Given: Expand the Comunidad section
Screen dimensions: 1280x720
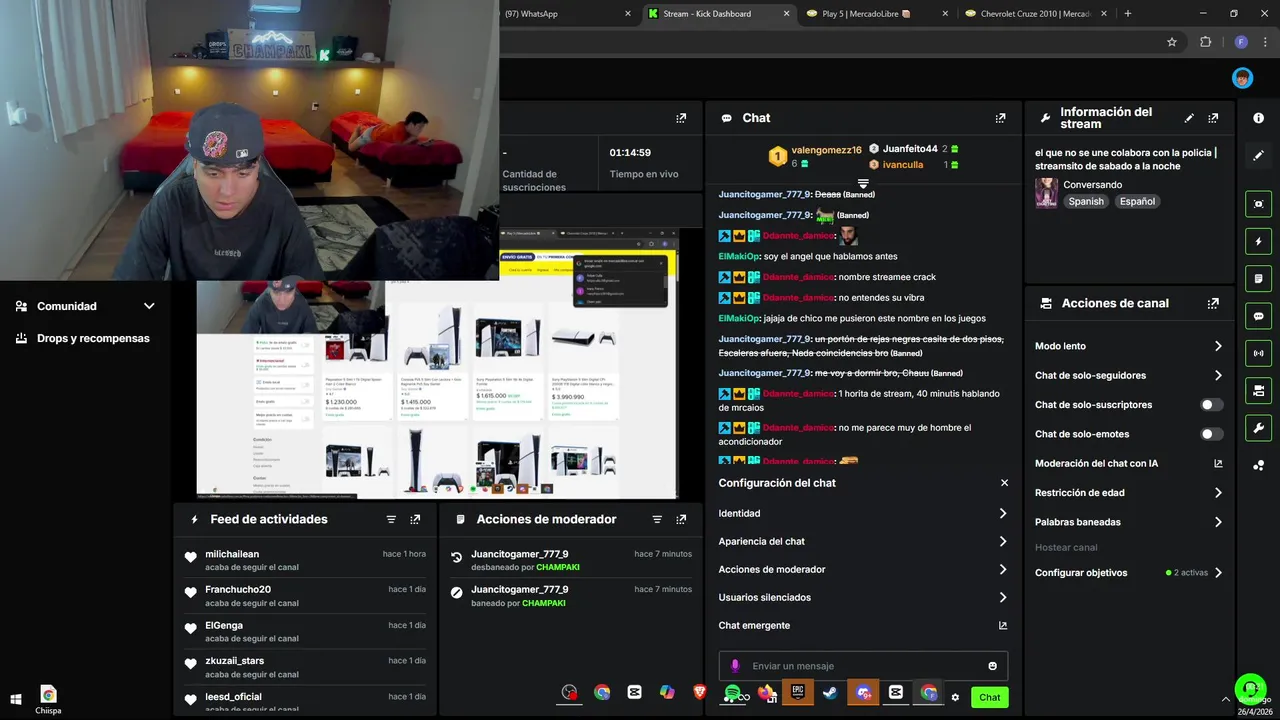Looking at the screenshot, I should (85, 306).
